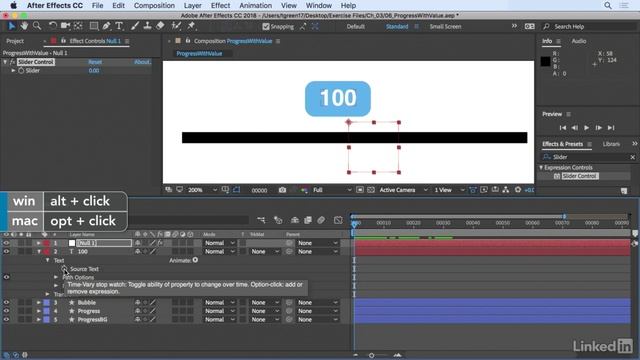Expand the Null 1 layer properties
This screenshot has height=360, width=640.
[x=39, y=243]
